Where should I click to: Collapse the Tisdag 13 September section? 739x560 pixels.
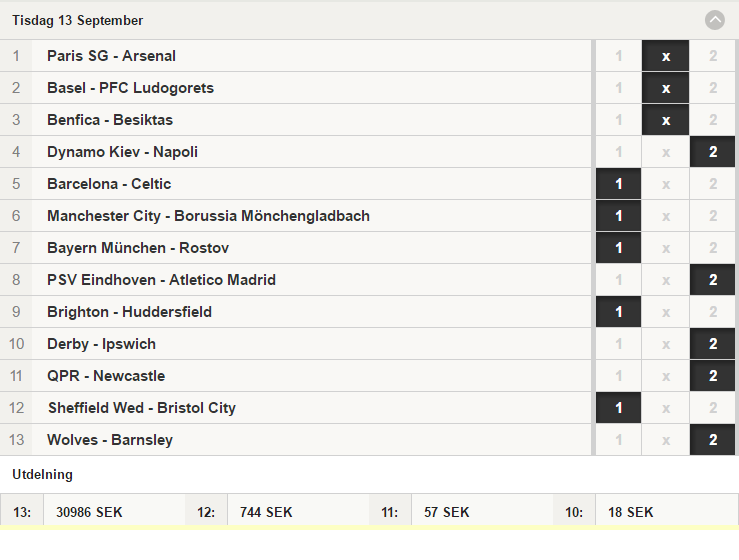coord(714,20)
